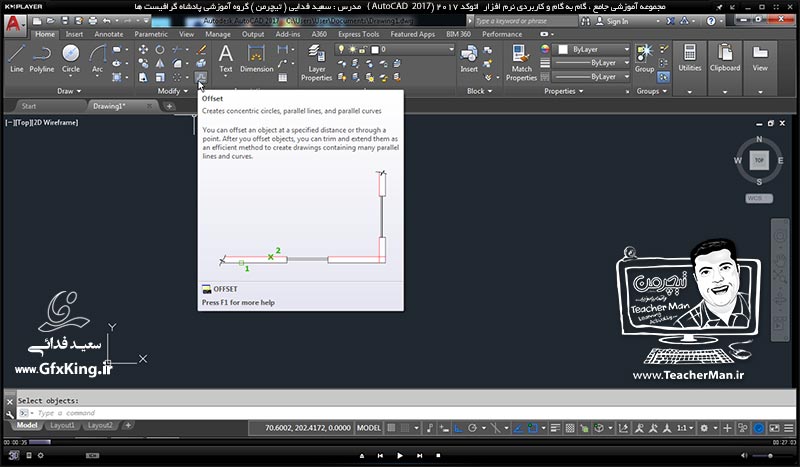Click the player Stop button
This screenshot has width=800, height=467.
click(x=438, y=455)
